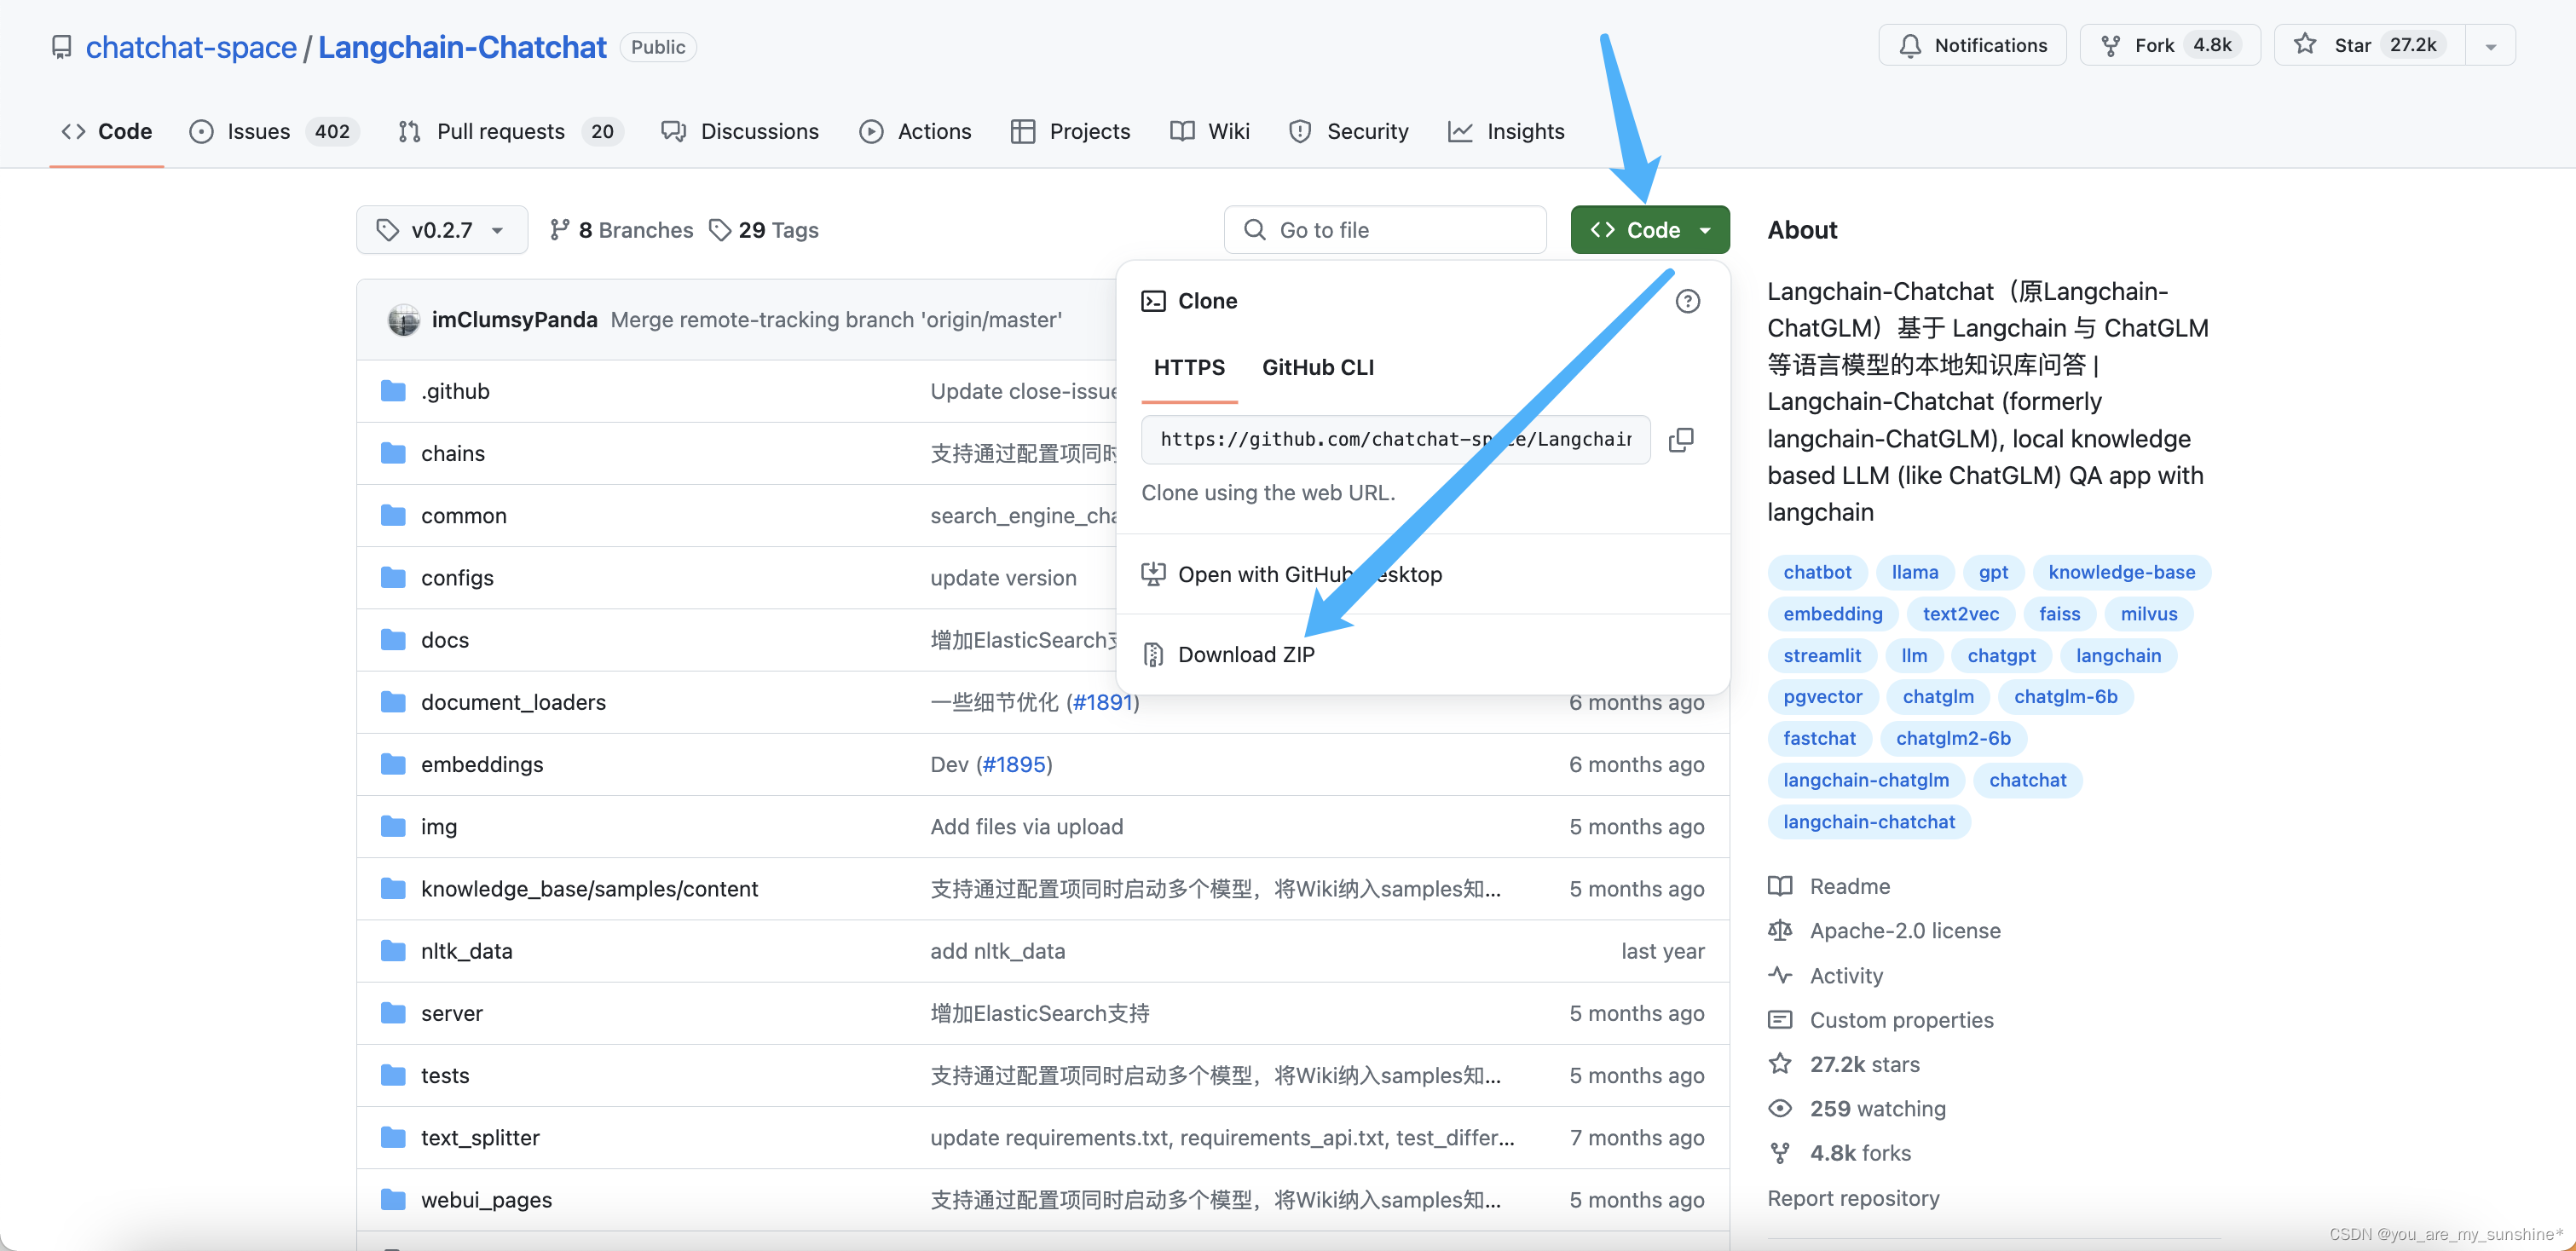This screenshot has width=2576, height=1251.
Task: Open the text_splitter folder
Action: point(480,1137)
